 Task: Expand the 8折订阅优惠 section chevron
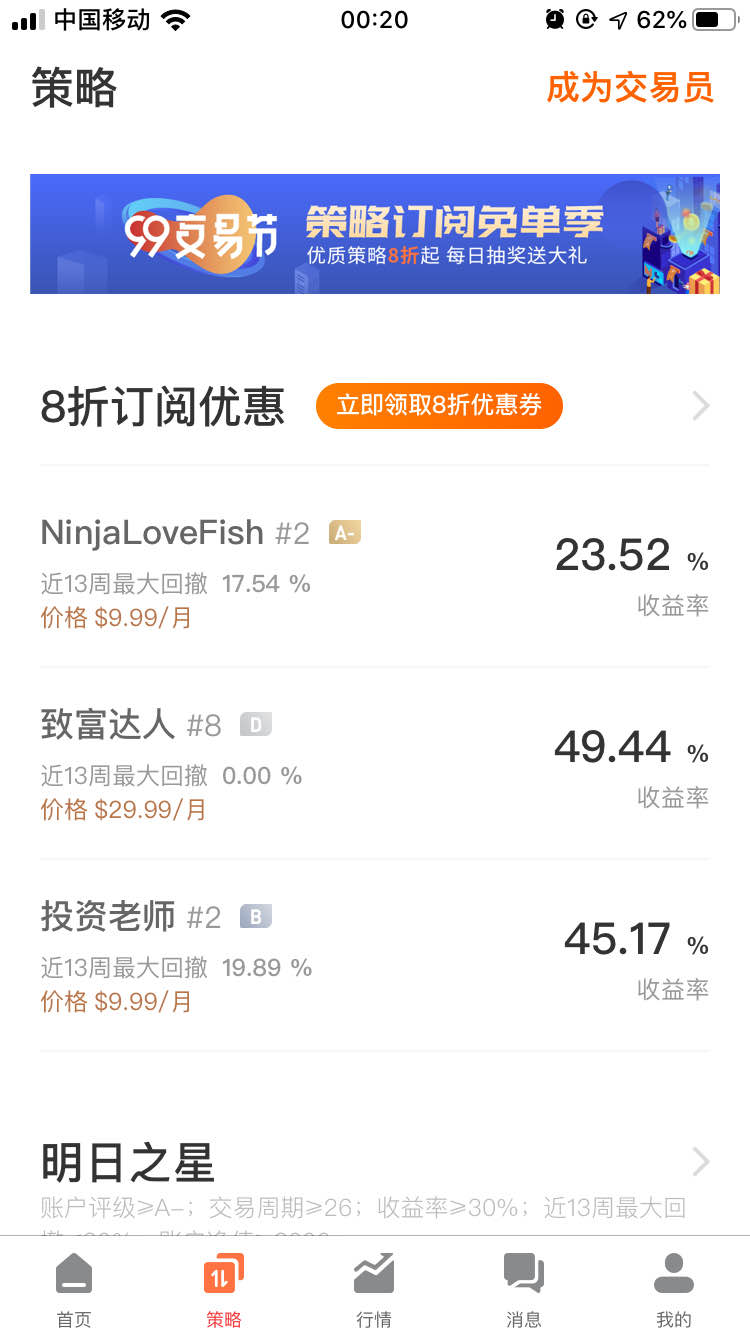click(701, 406)
